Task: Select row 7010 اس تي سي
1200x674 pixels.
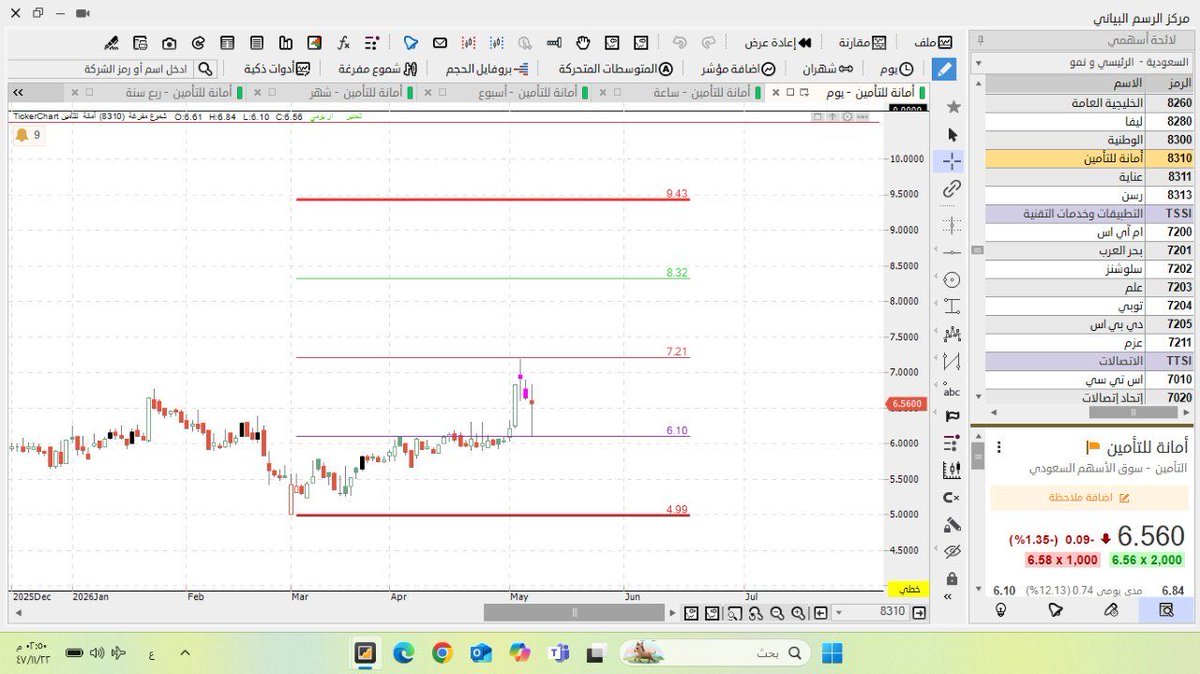Action: coord(1090,380)
